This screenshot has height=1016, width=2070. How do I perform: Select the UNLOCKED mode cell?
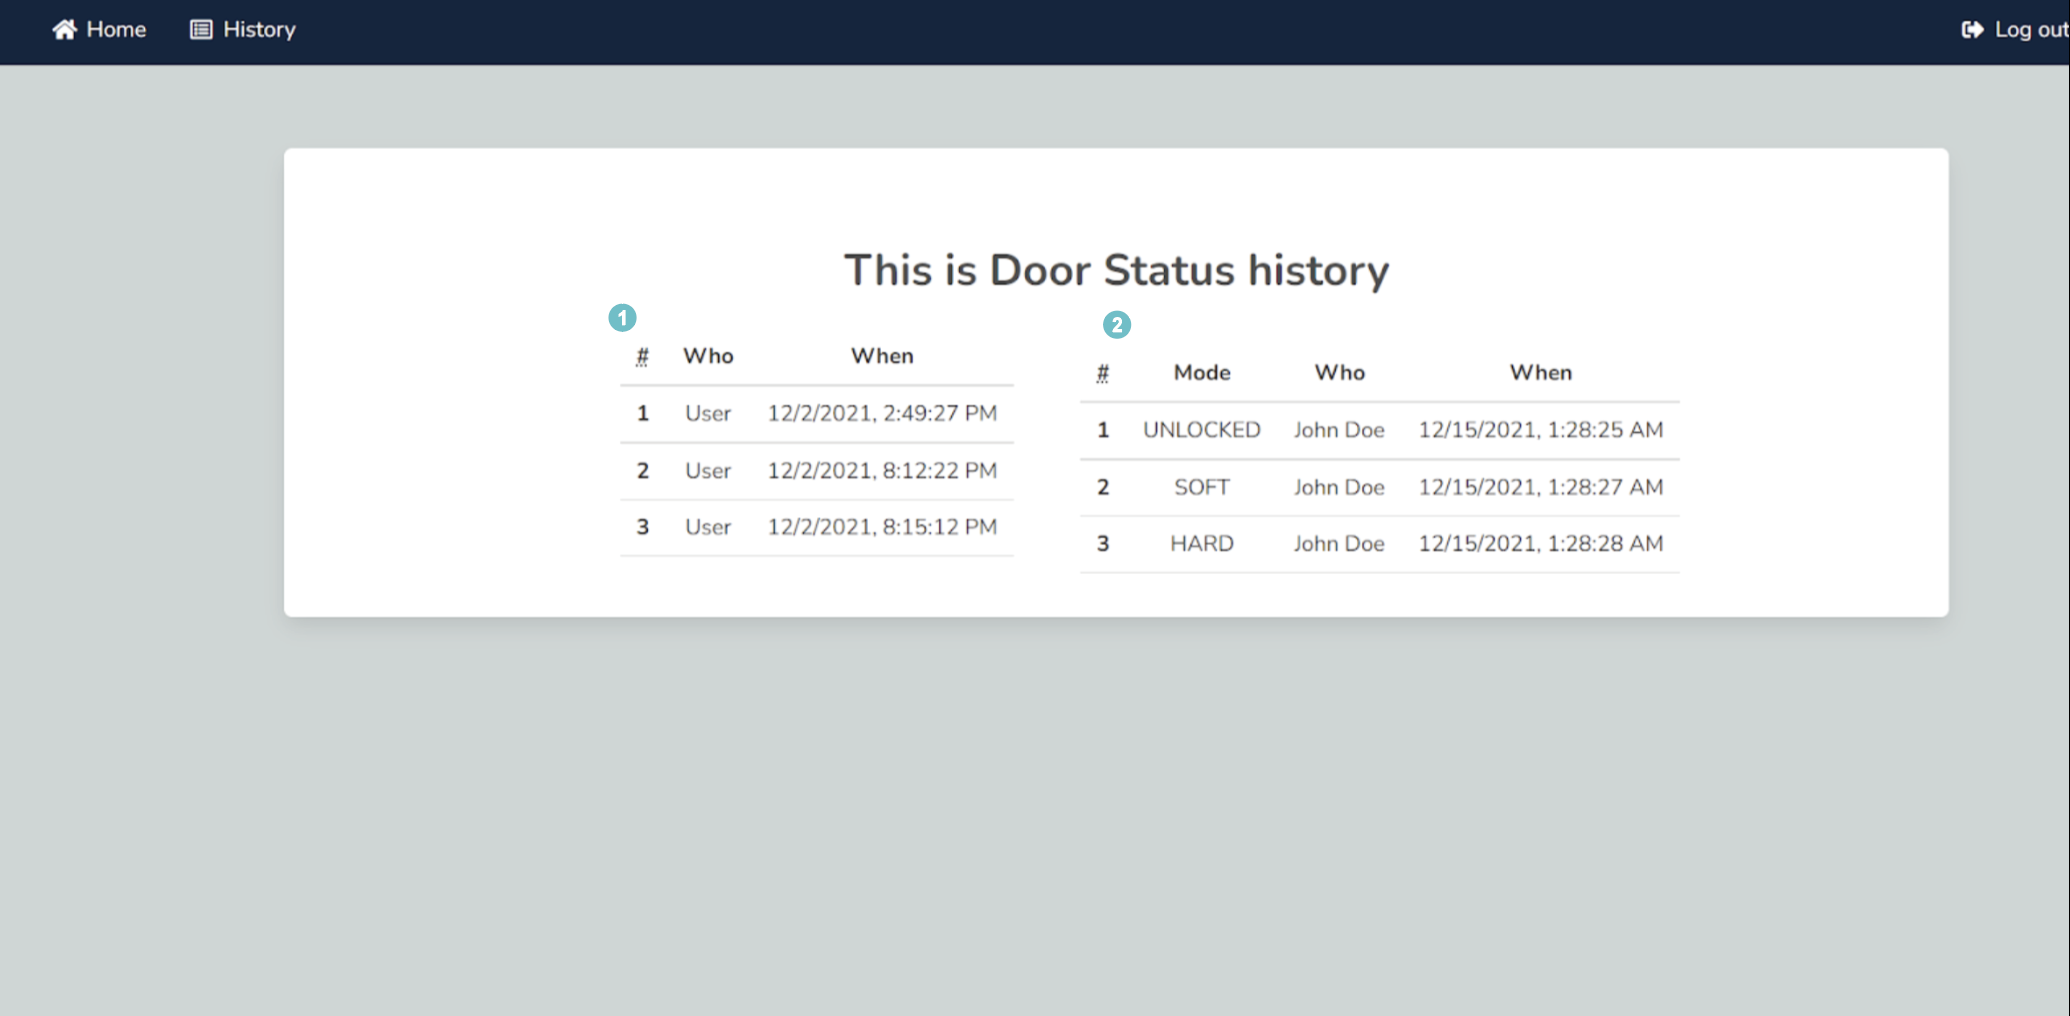(1202, 430)
